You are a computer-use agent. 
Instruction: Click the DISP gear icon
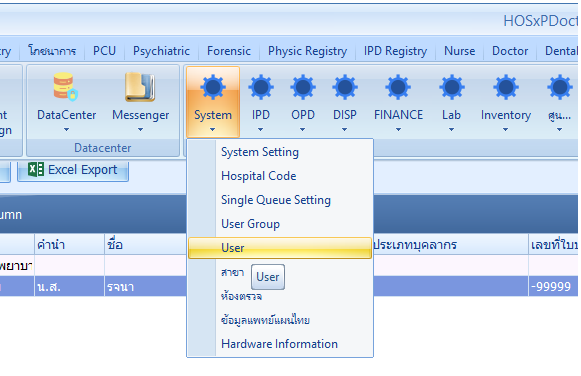point(345,87)
